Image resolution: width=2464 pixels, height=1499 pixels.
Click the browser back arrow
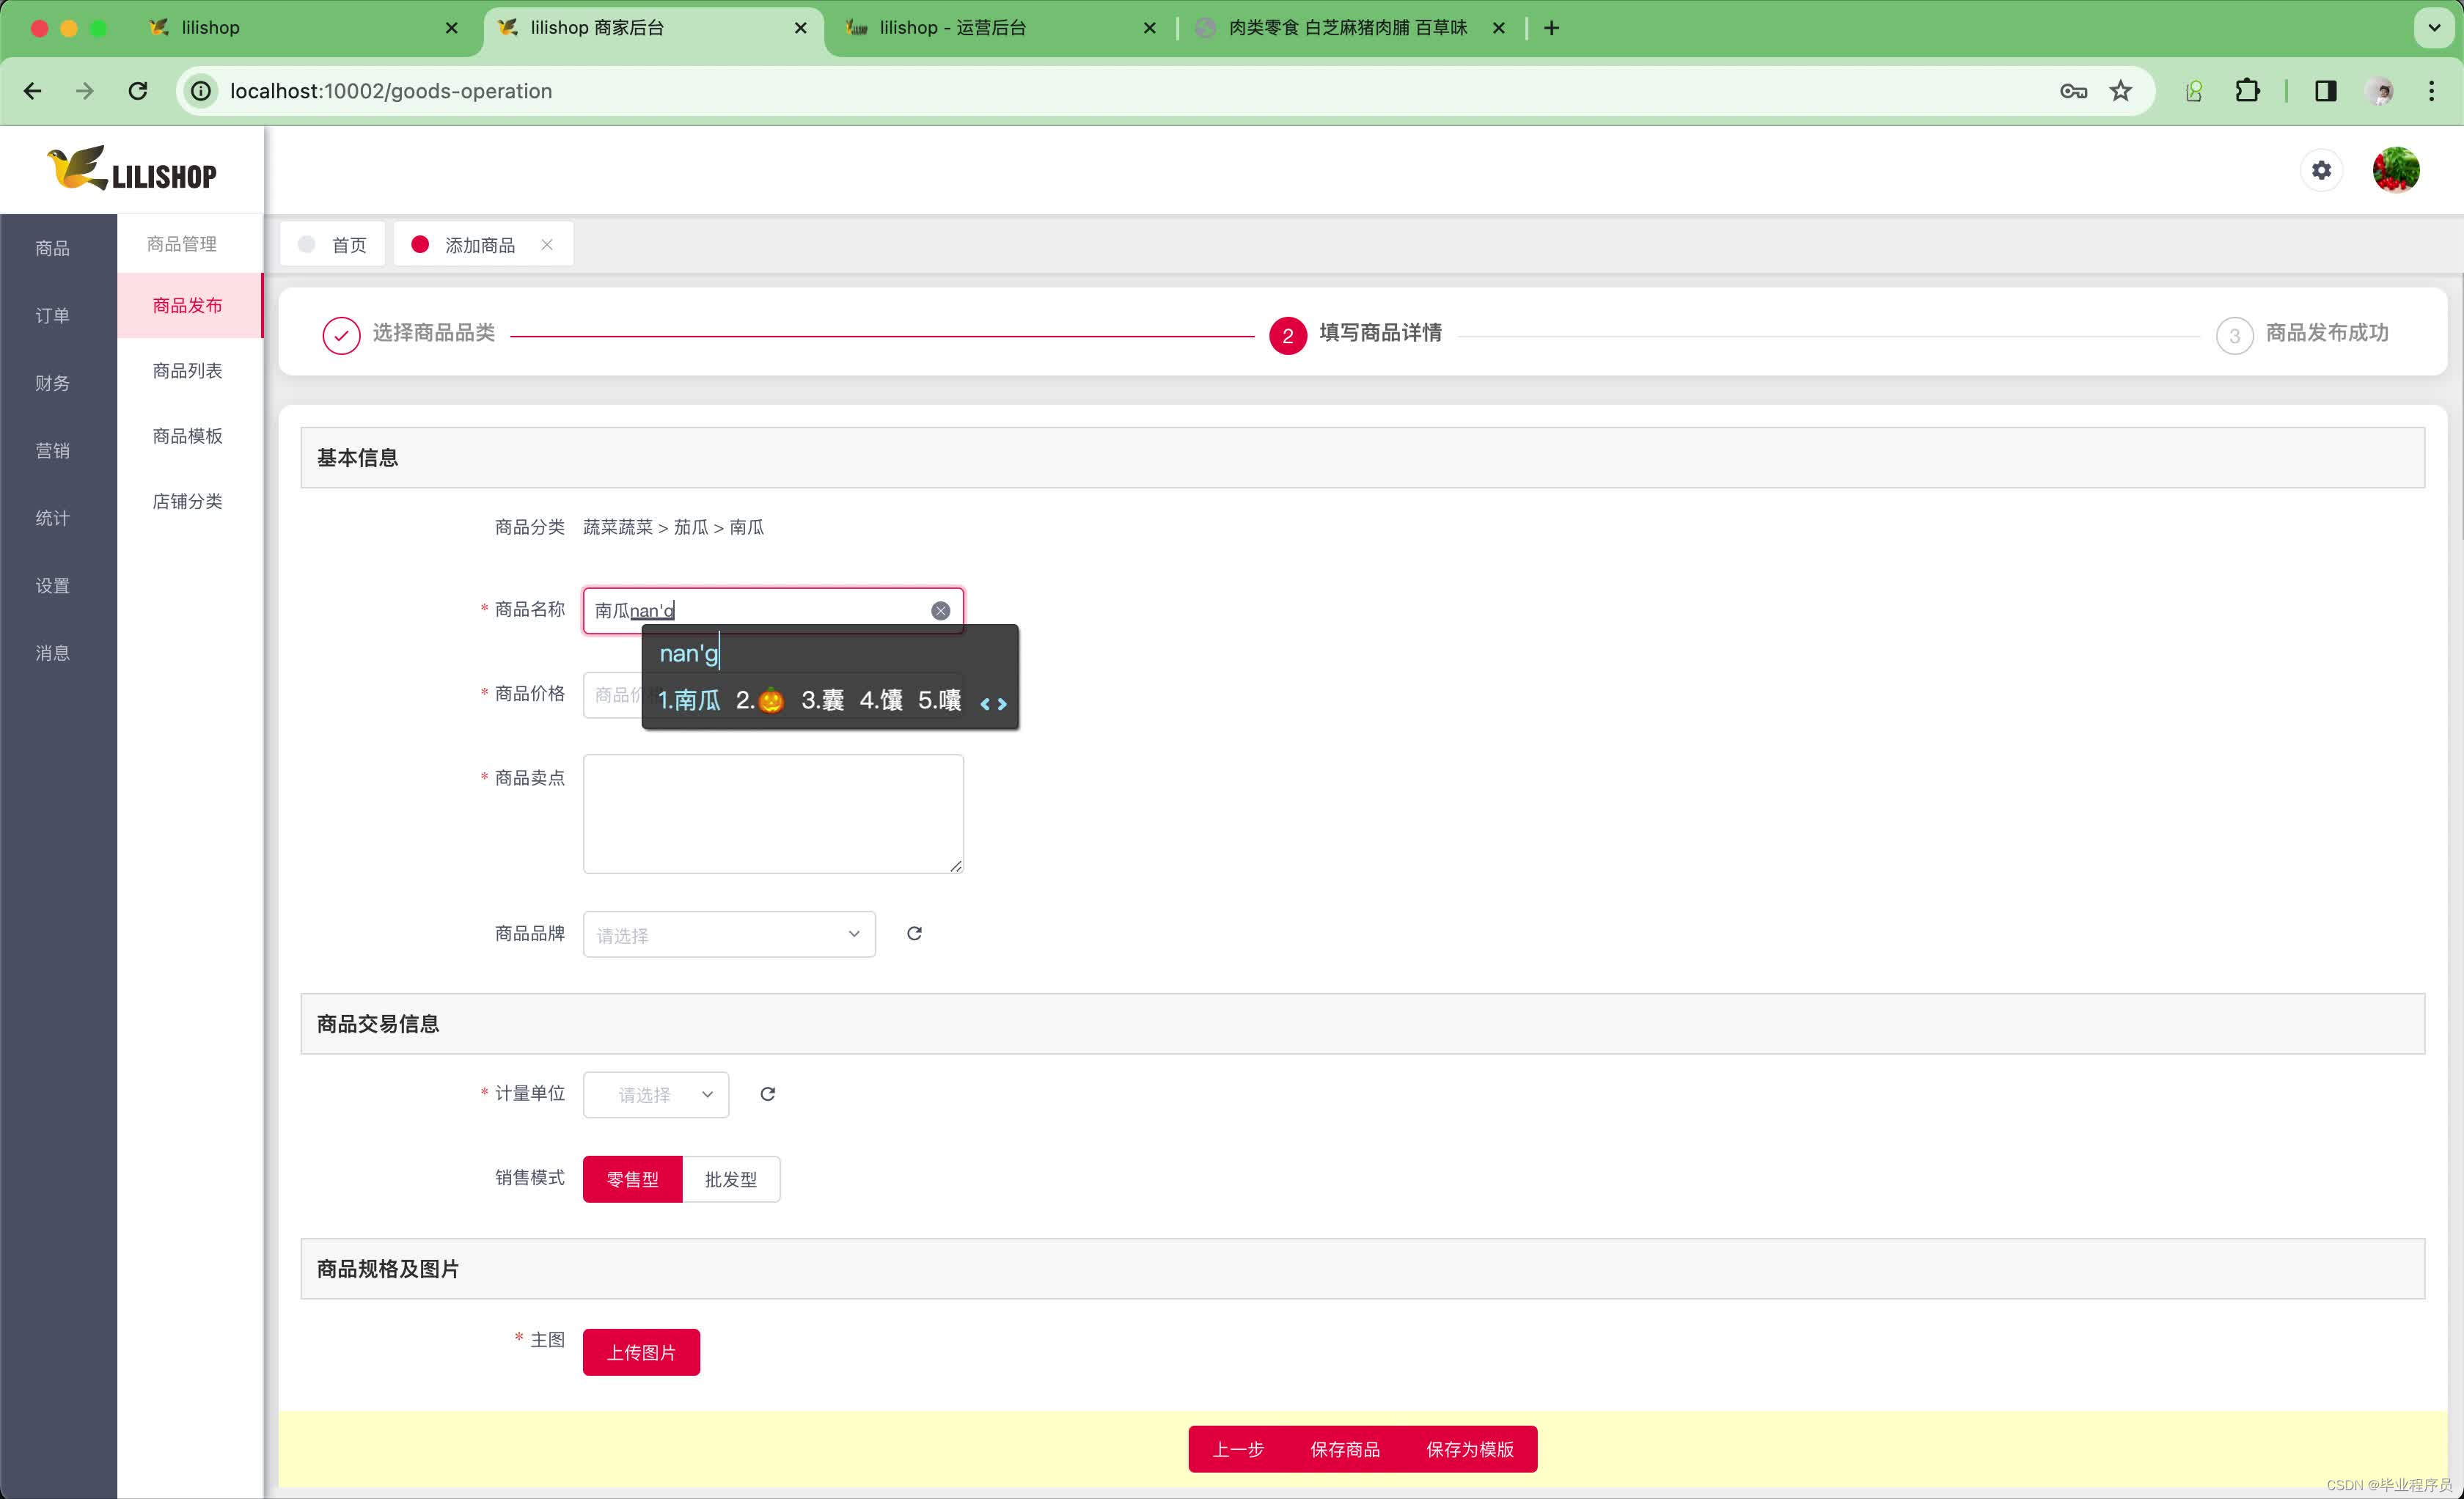click(x=33, y=91)
